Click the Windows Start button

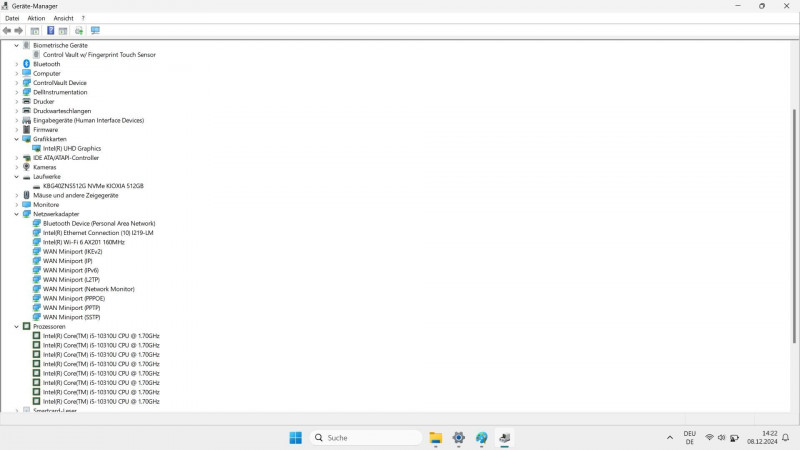coord(295,438)
